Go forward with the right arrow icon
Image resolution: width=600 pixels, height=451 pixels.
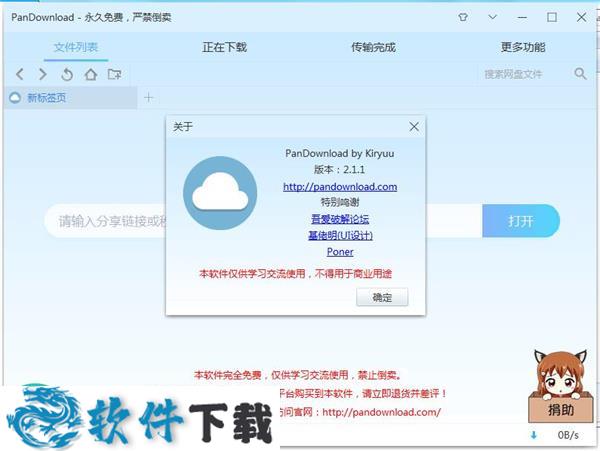pyautogui.click(x=42, y=74)
